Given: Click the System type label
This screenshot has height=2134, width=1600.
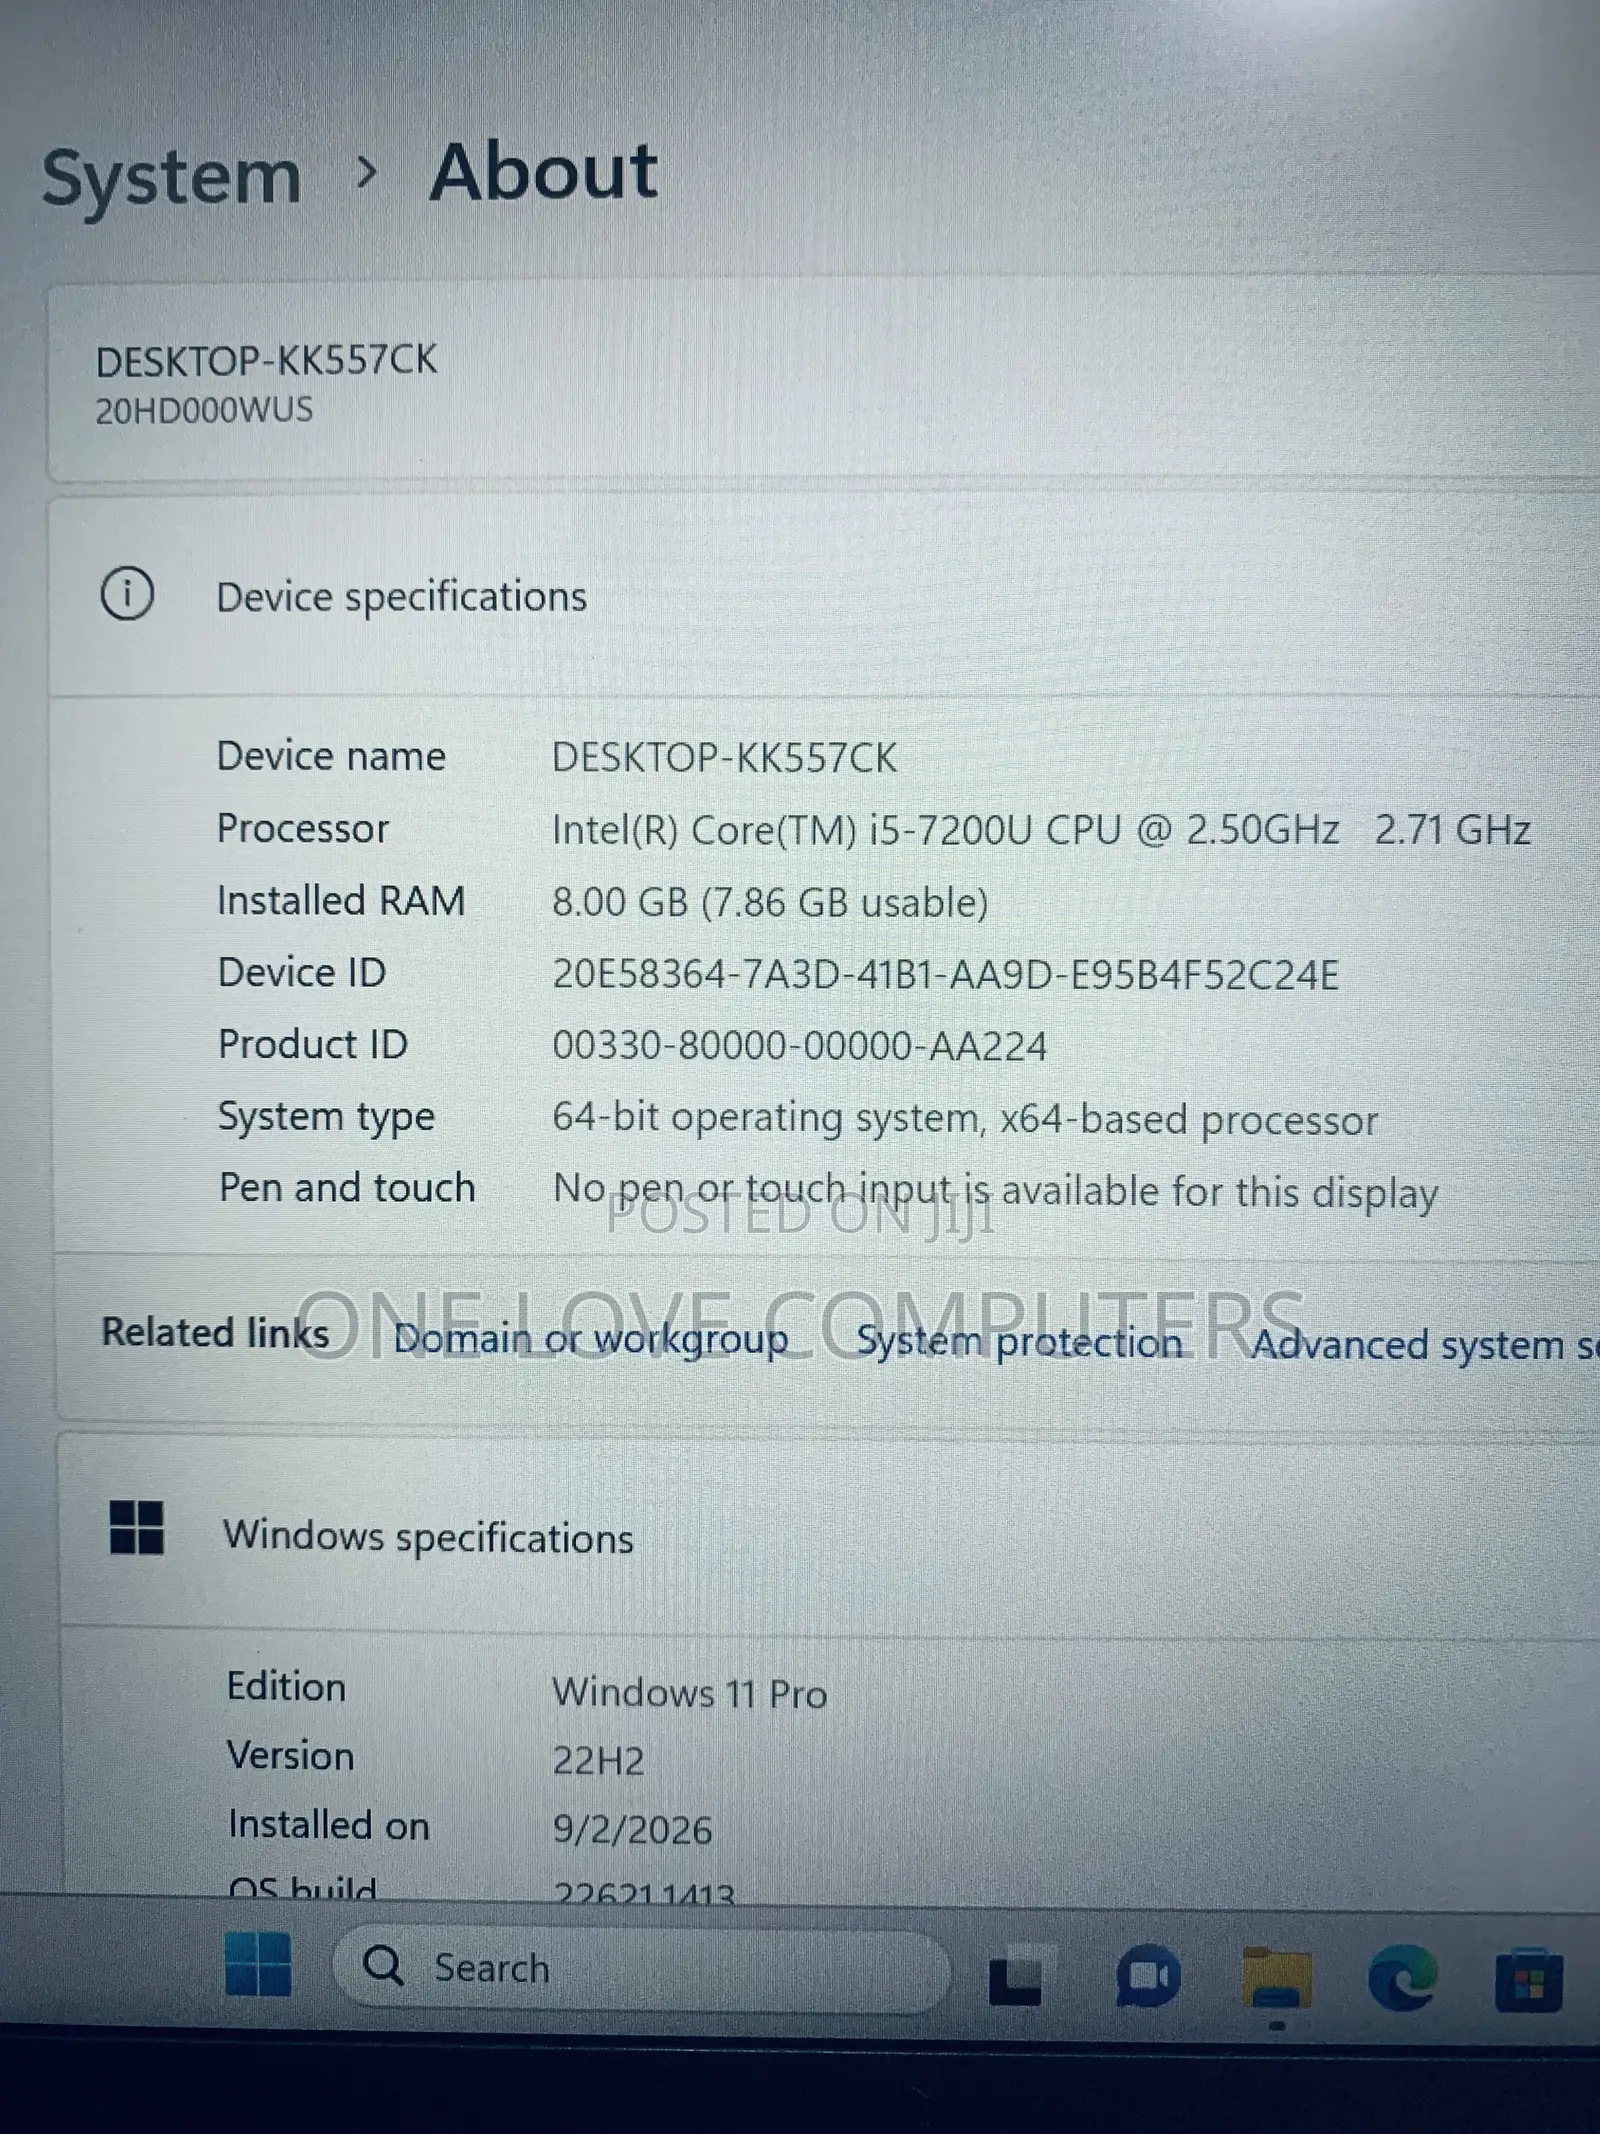Looking at the screenshot, I should 326,1118.
